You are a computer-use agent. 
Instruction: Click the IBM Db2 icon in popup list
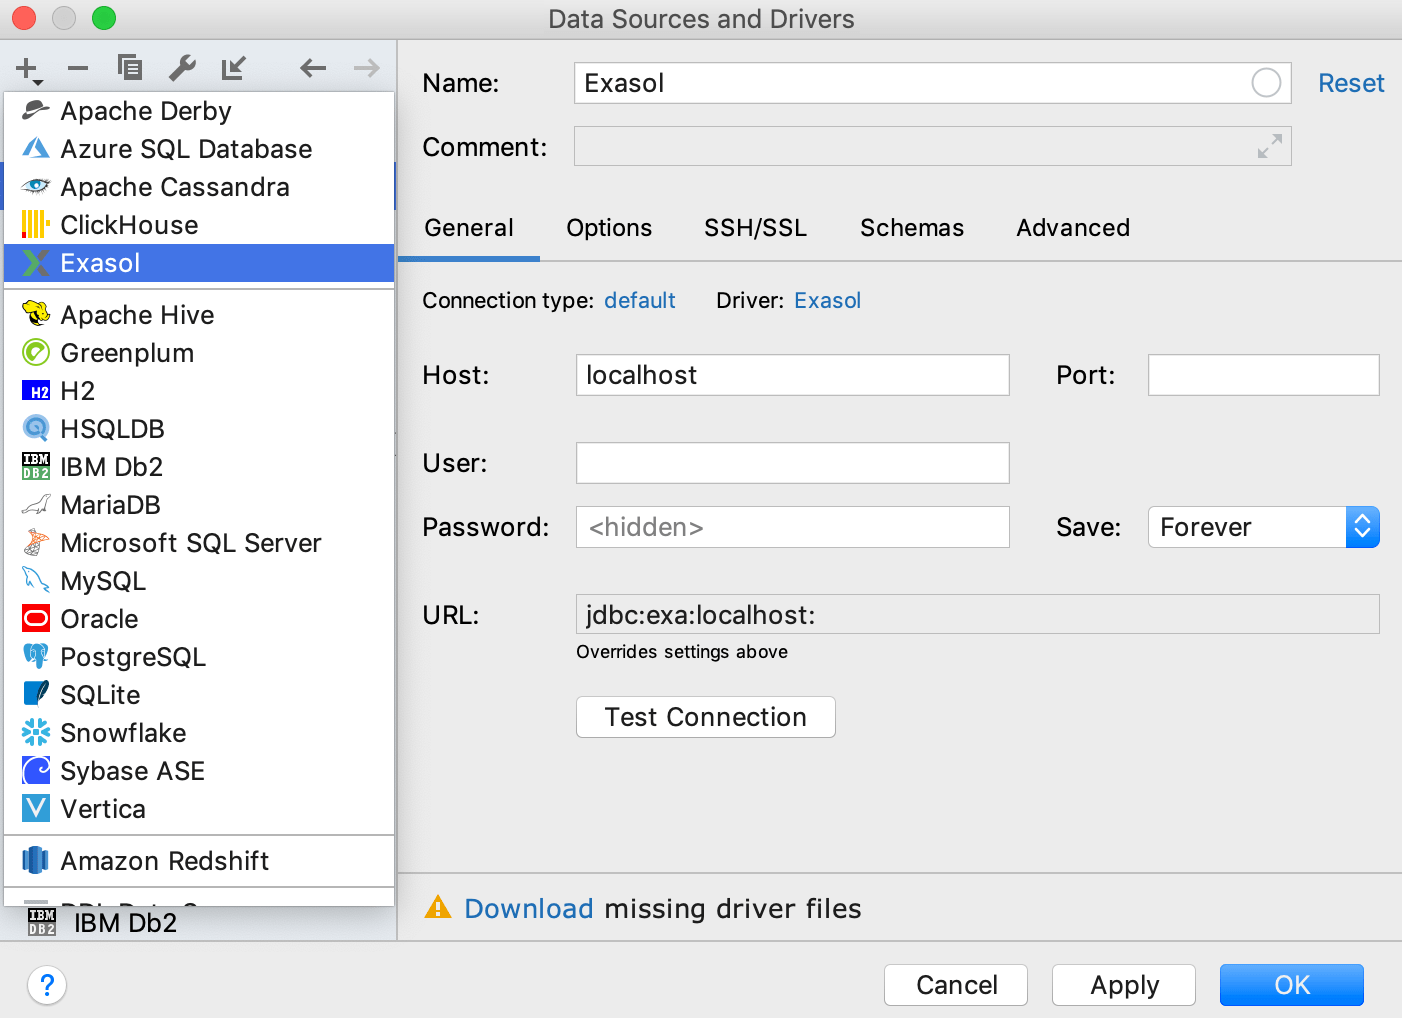coord(36,467)
